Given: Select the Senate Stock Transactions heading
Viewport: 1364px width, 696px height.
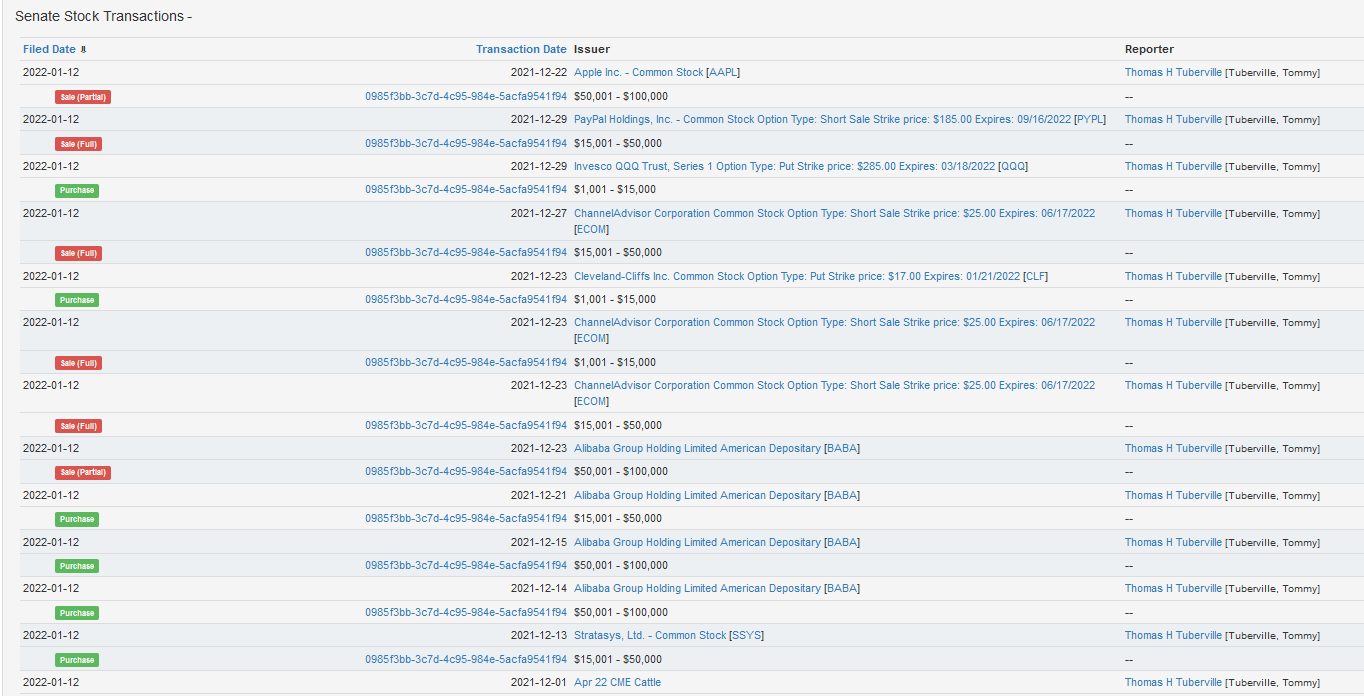Looking at the screenshot, I should pos(104,16).
